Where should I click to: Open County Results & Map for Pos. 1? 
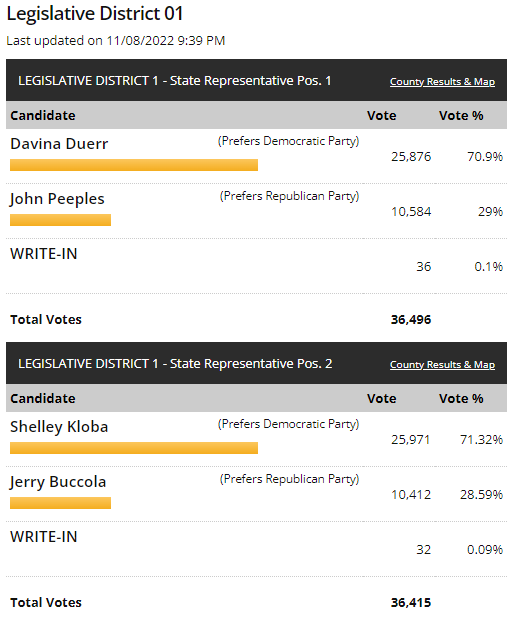tap(442, 81)
